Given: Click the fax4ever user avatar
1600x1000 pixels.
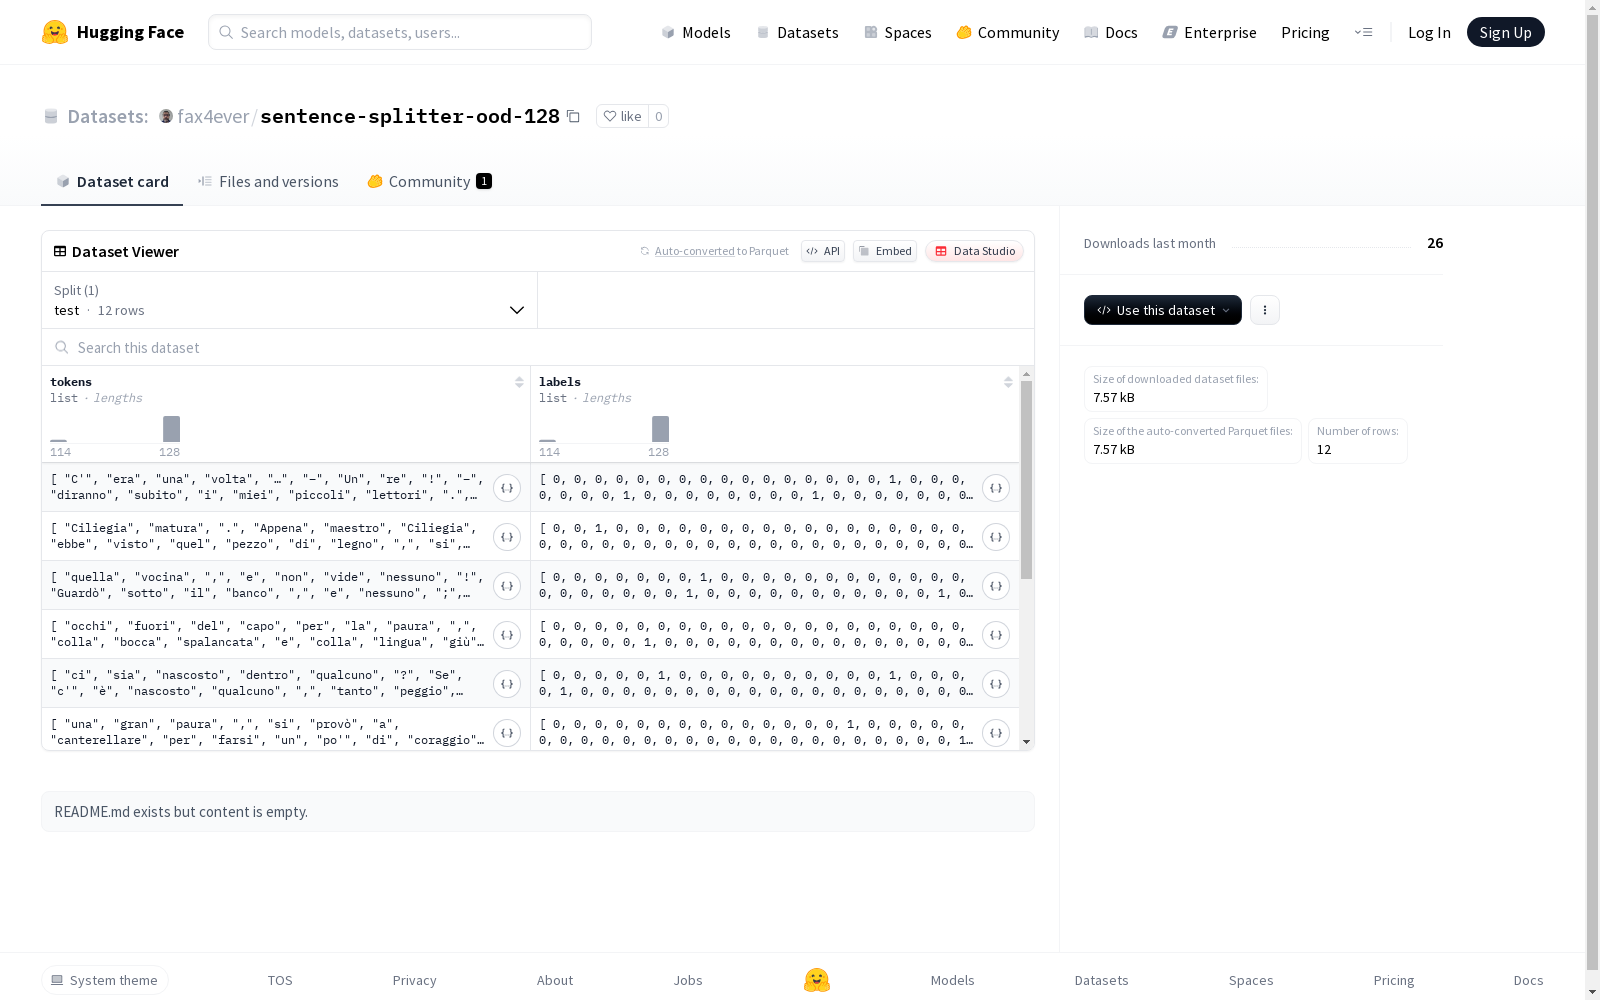Looking at the screenshot, I should (x=166, y=116).
